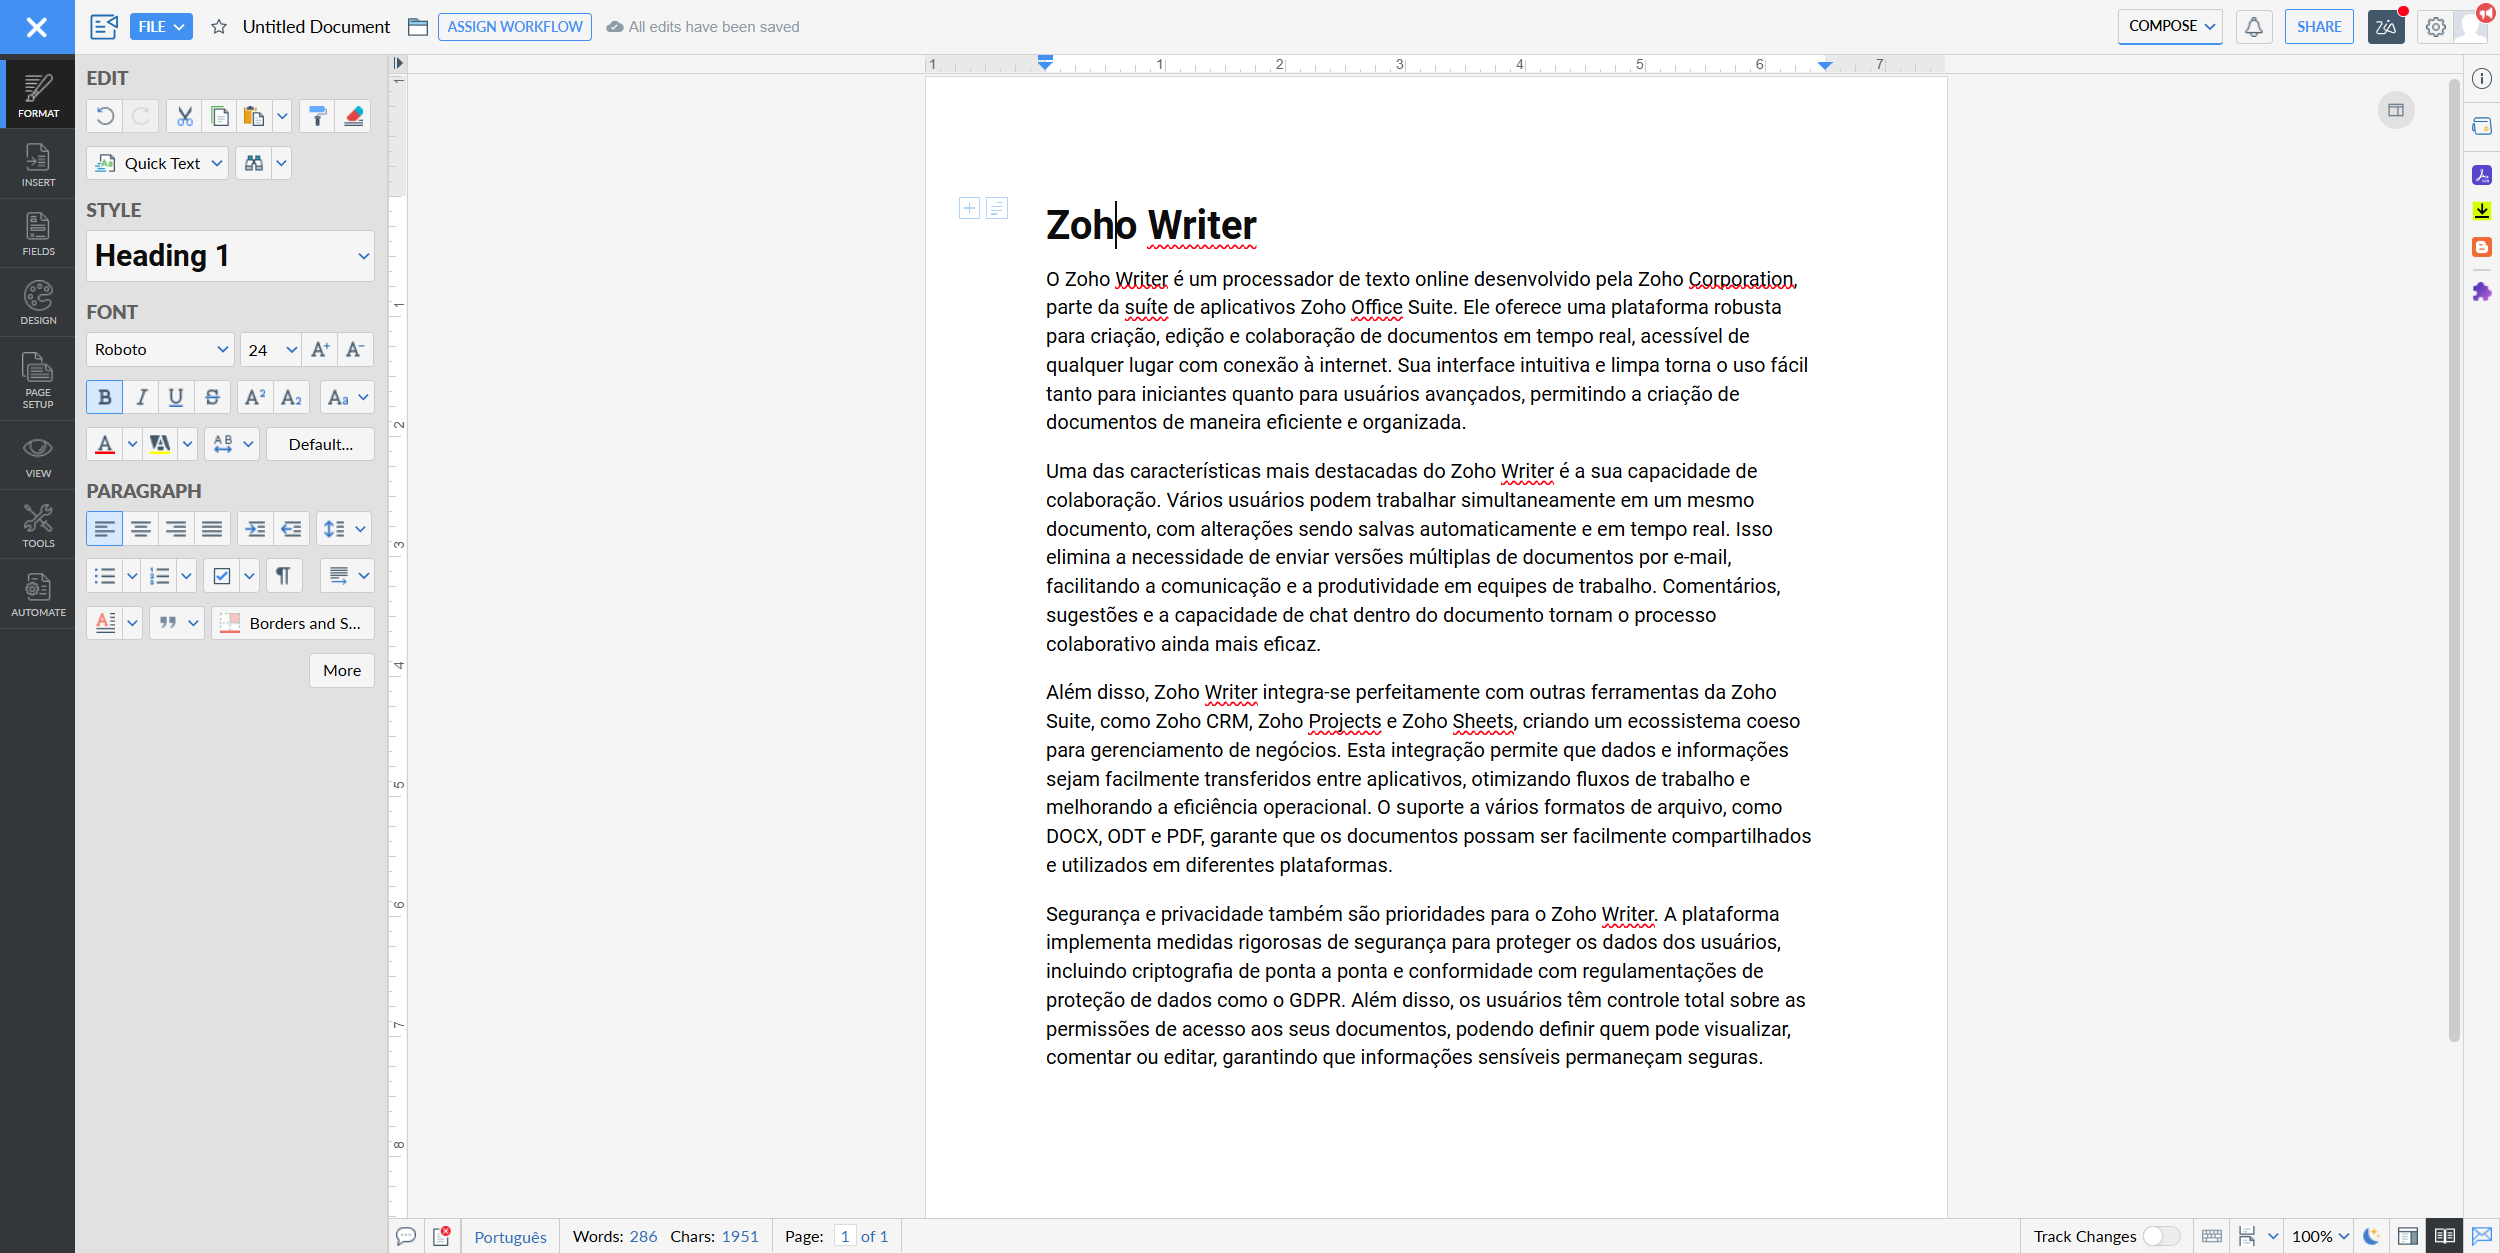Expand the change case Aa dropdown
Screen dimensions: 2500x1253
click(x=348, y=397)
